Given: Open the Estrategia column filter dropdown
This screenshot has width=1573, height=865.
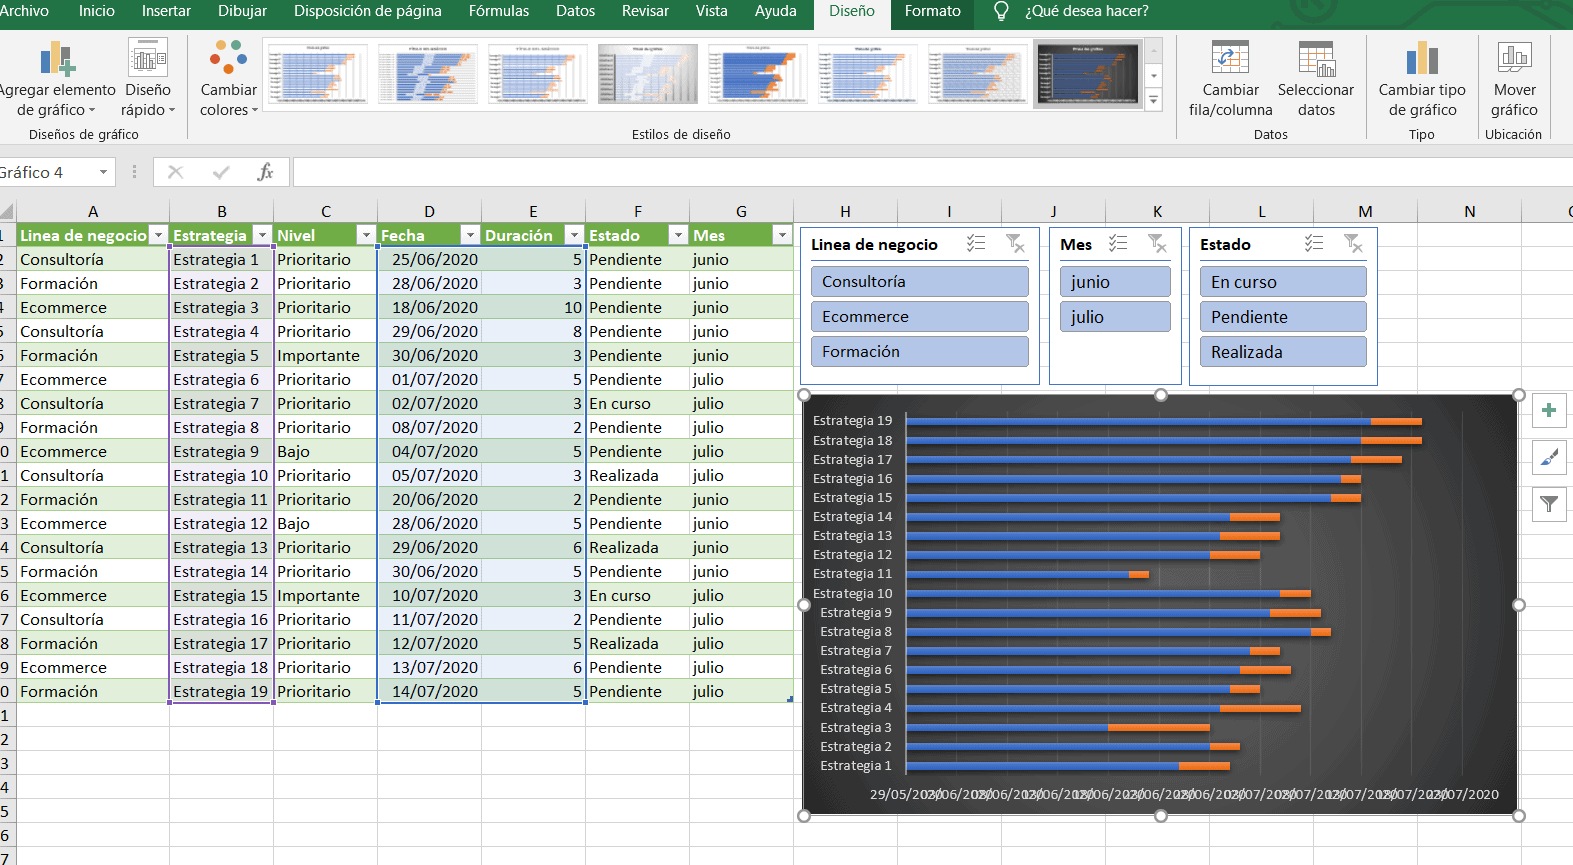Looking at the screenshot, I should pyautogui.click(x=262, y=235).
